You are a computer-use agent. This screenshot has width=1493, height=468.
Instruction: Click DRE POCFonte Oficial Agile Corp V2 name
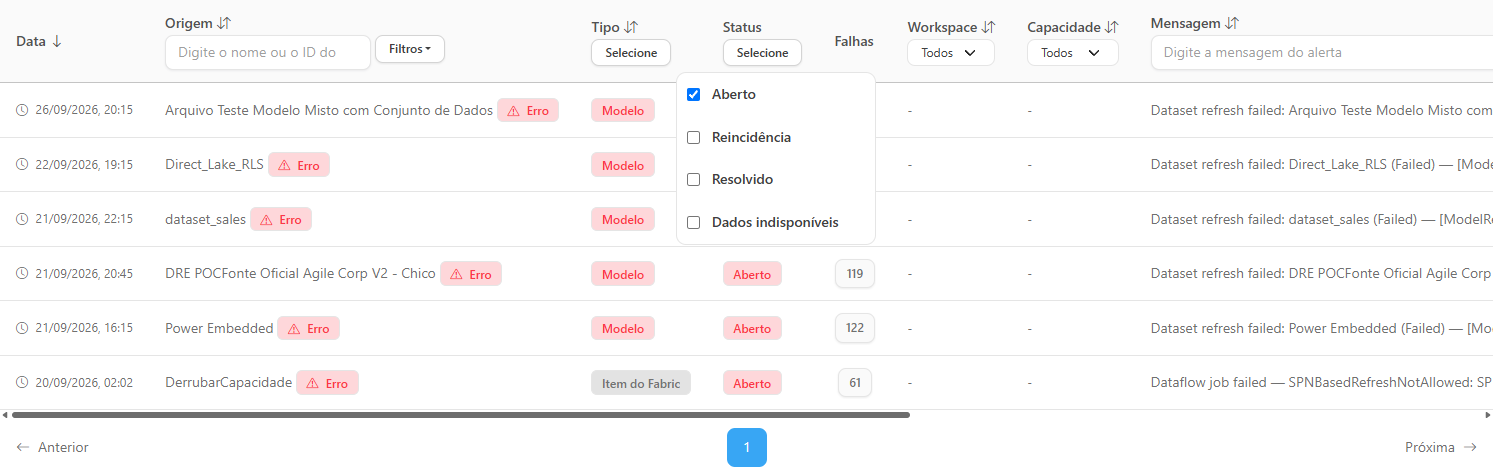[300, 273]
